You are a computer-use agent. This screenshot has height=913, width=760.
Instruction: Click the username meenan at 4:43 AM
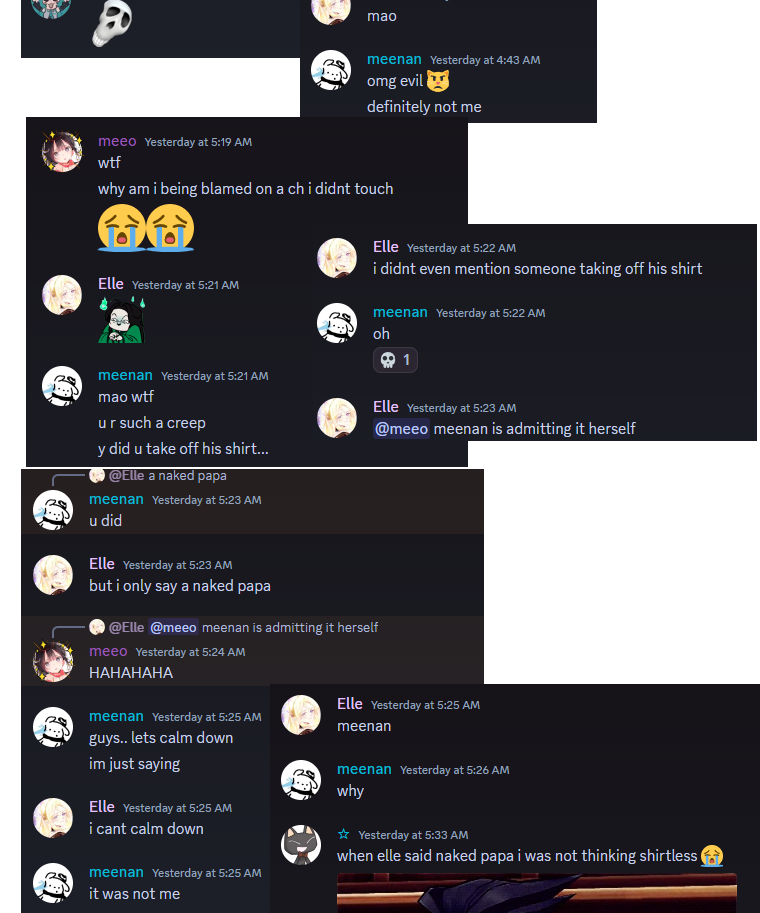point(394,59)
